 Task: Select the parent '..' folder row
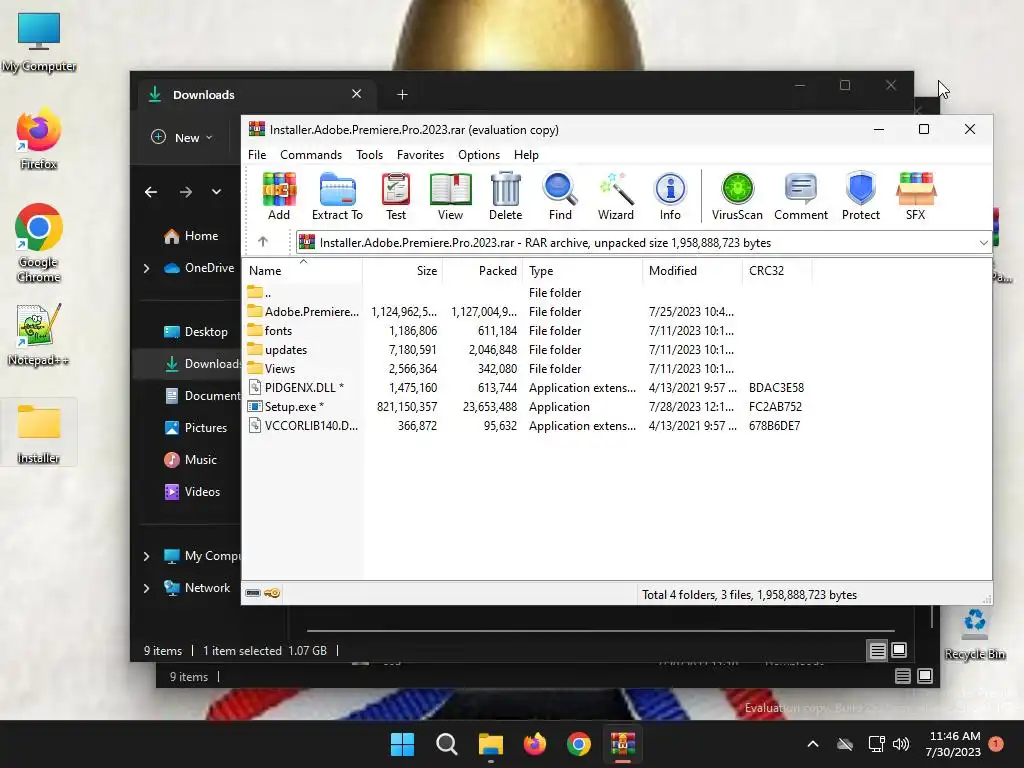click(x=526, y=293)
